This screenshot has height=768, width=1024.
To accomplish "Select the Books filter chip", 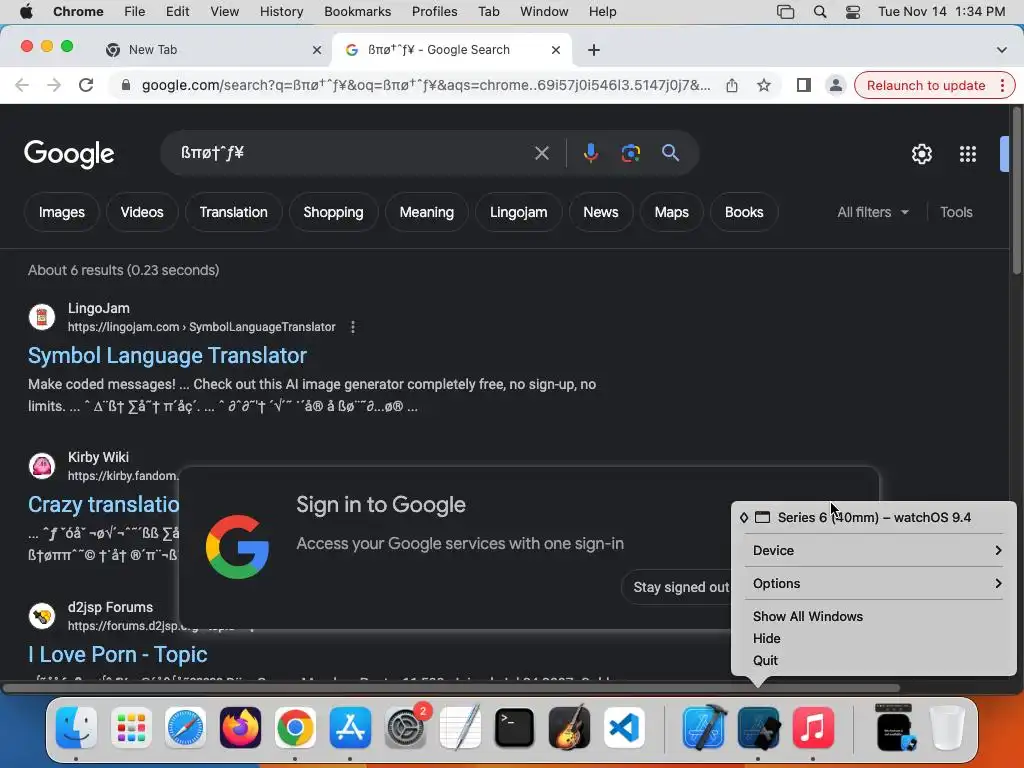I will click(744, 212).
